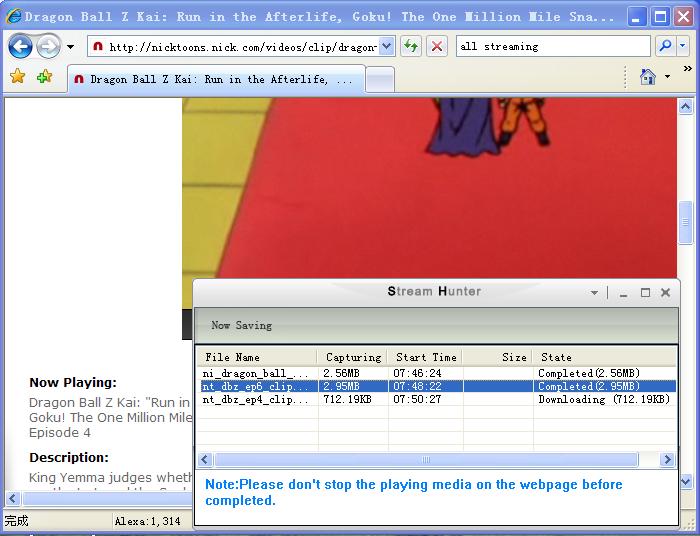Click the Alexa:1,314 status bar entry
This screenshot has height=536, width=700.
point(147,521)
